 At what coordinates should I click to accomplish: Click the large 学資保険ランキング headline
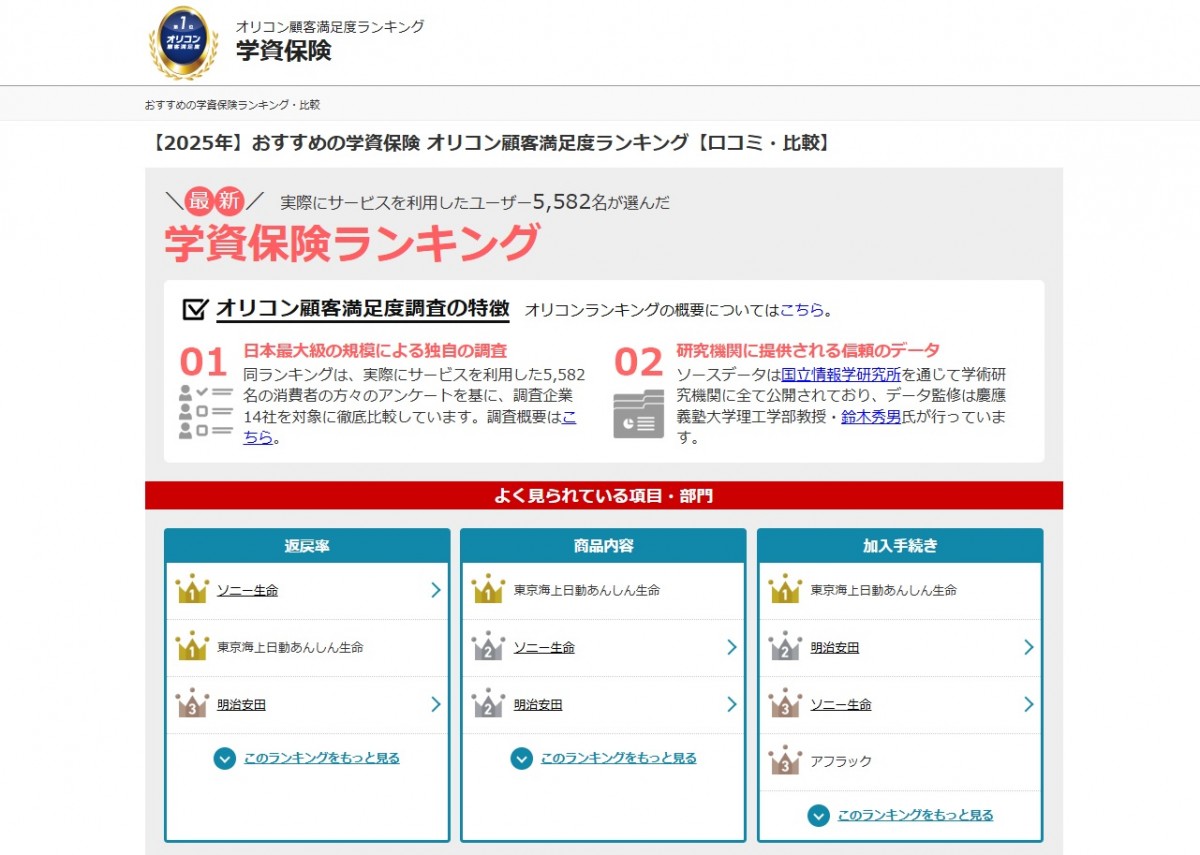tap(352, 243)
